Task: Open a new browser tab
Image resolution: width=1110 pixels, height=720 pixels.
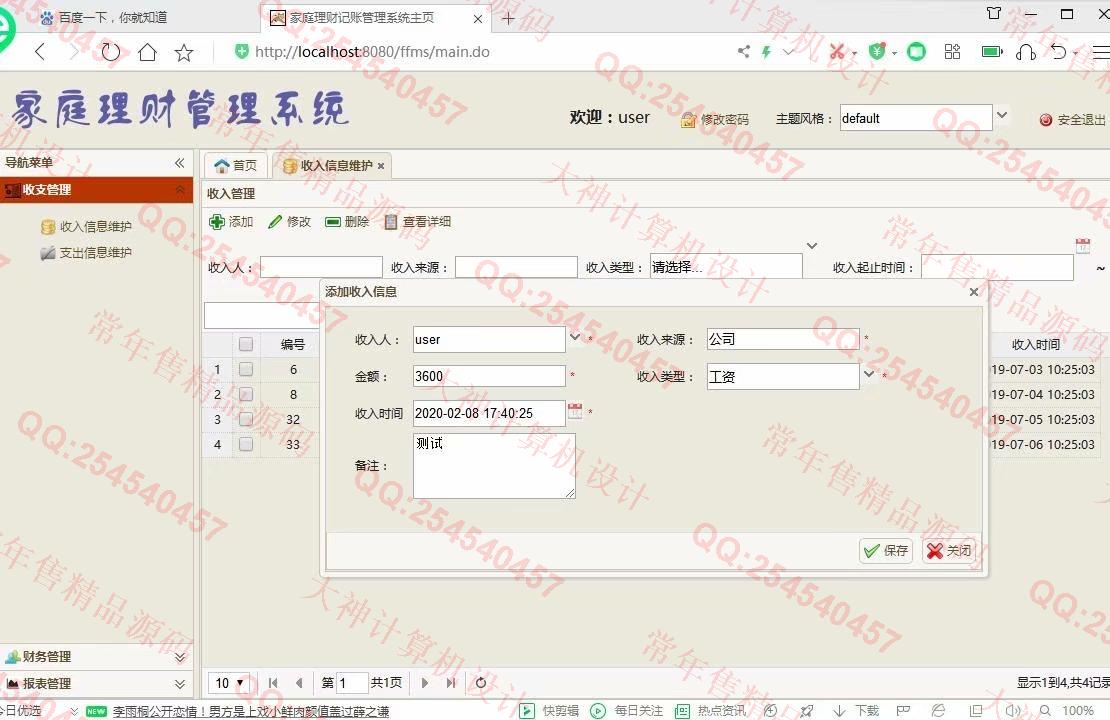Action: pyautogui.click(x=508, y=18)
